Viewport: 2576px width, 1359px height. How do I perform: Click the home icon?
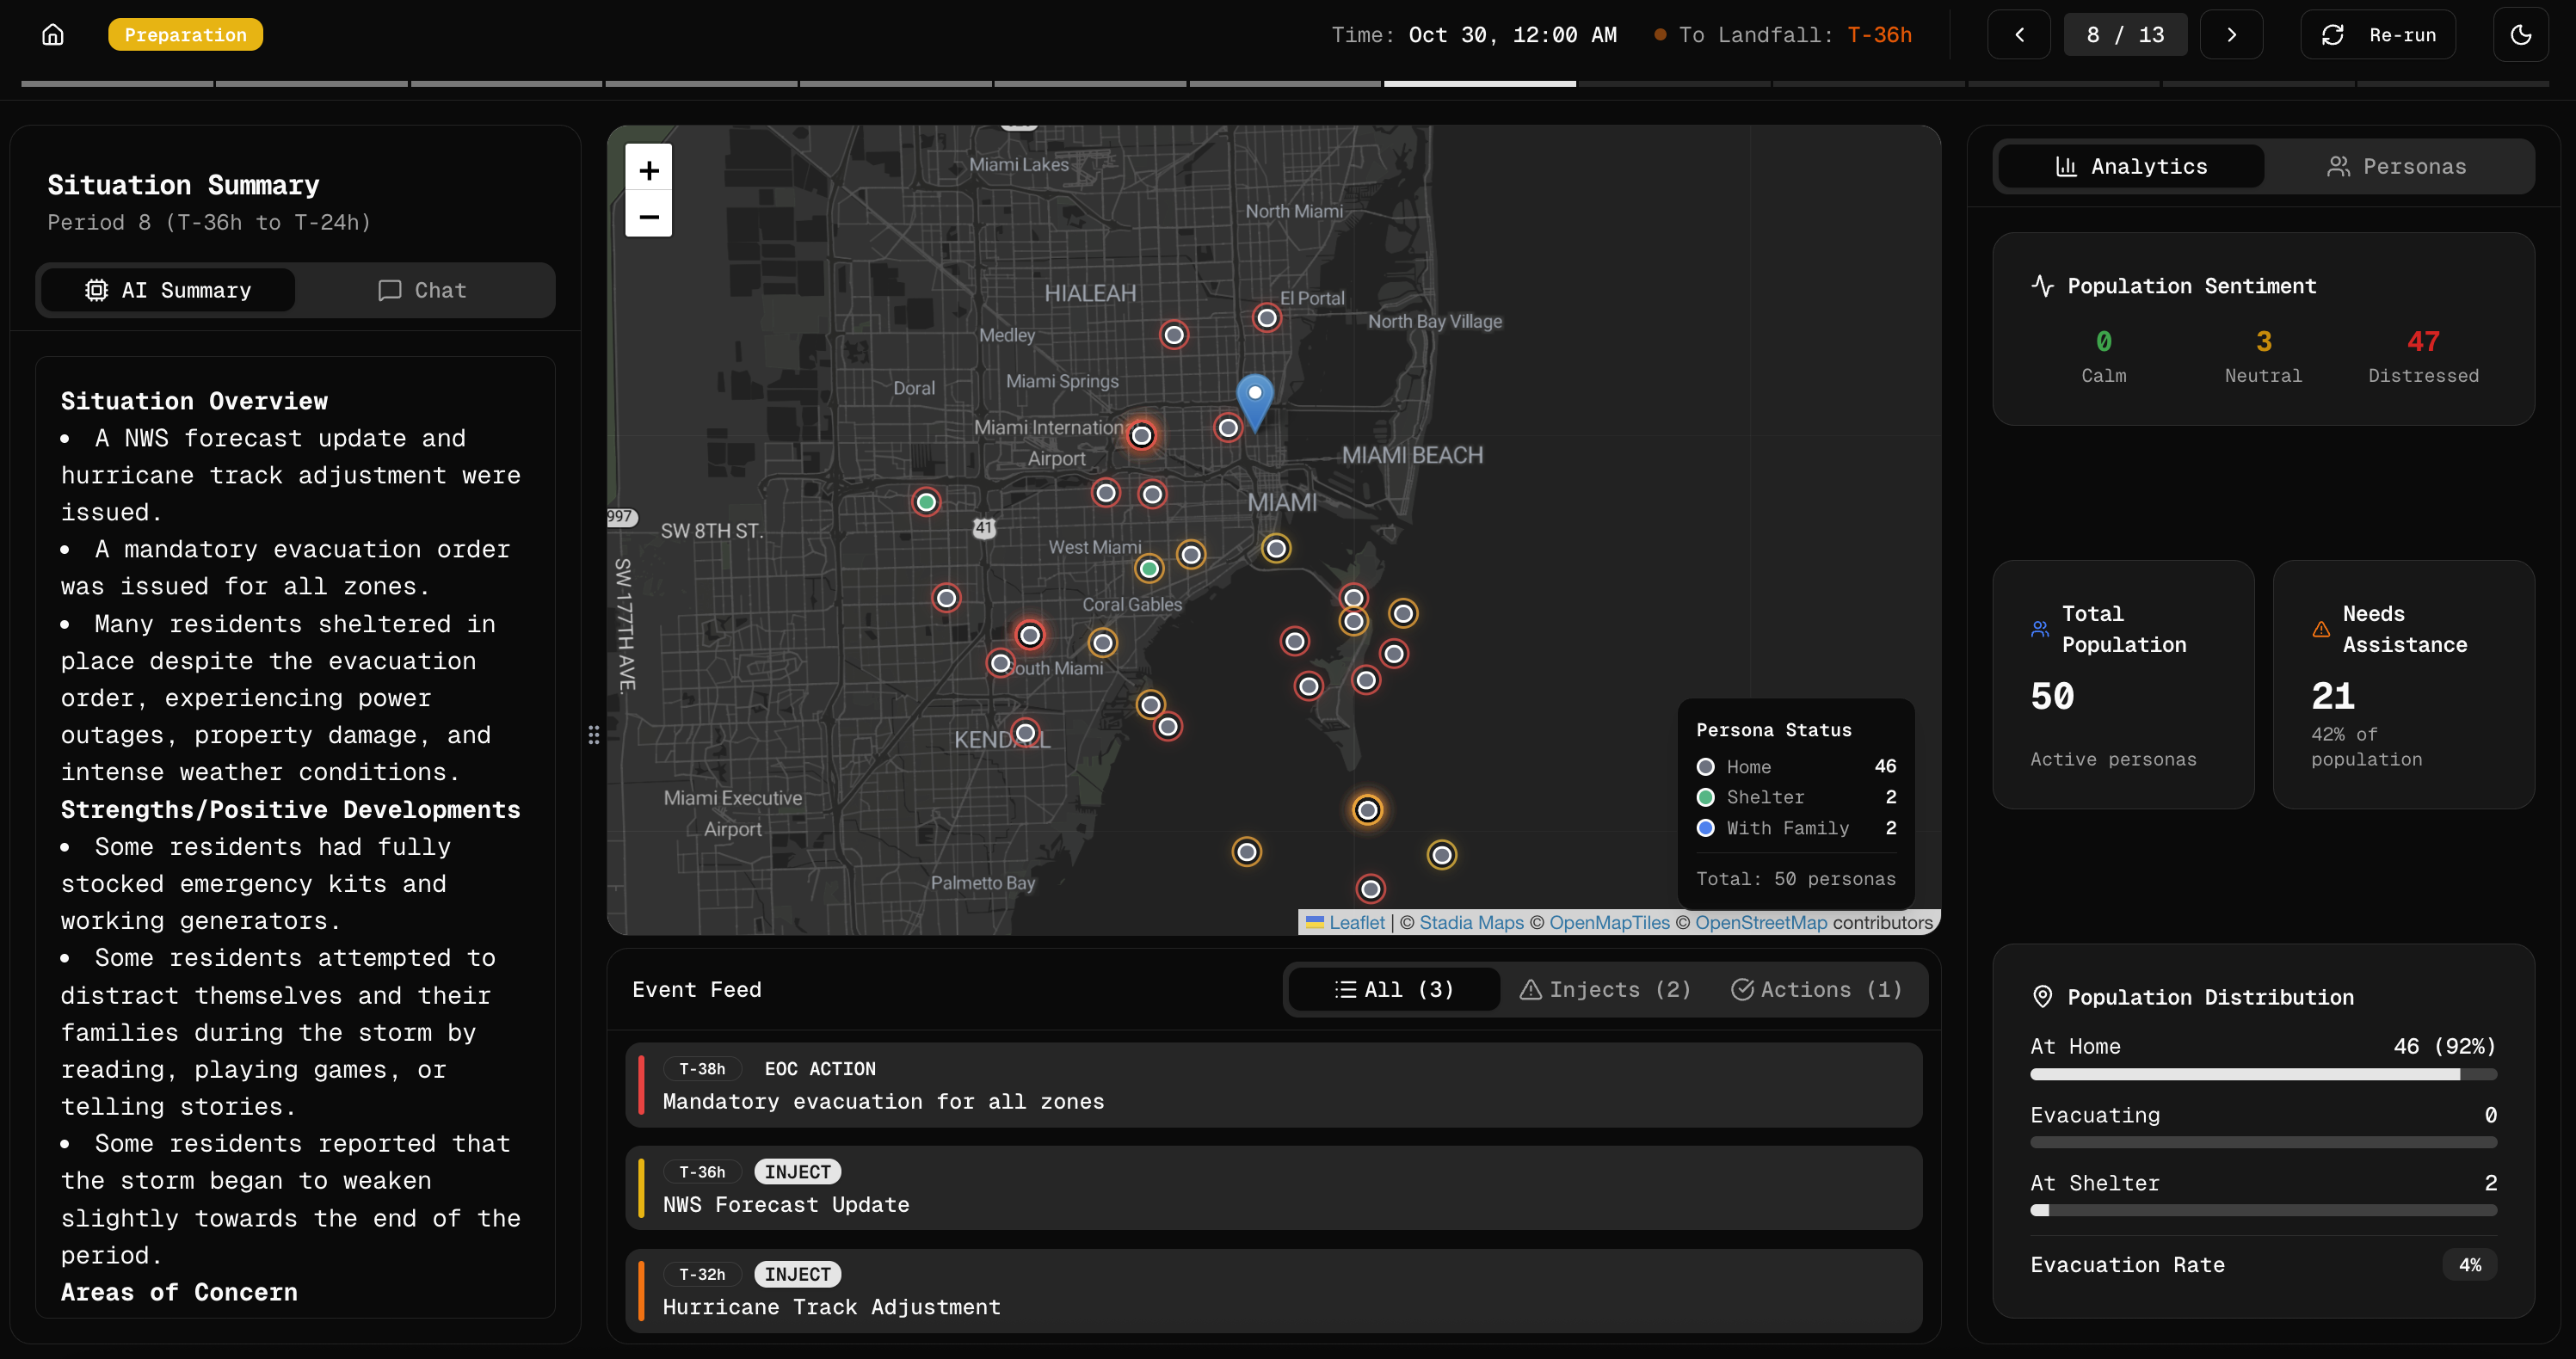coord(53,35)
